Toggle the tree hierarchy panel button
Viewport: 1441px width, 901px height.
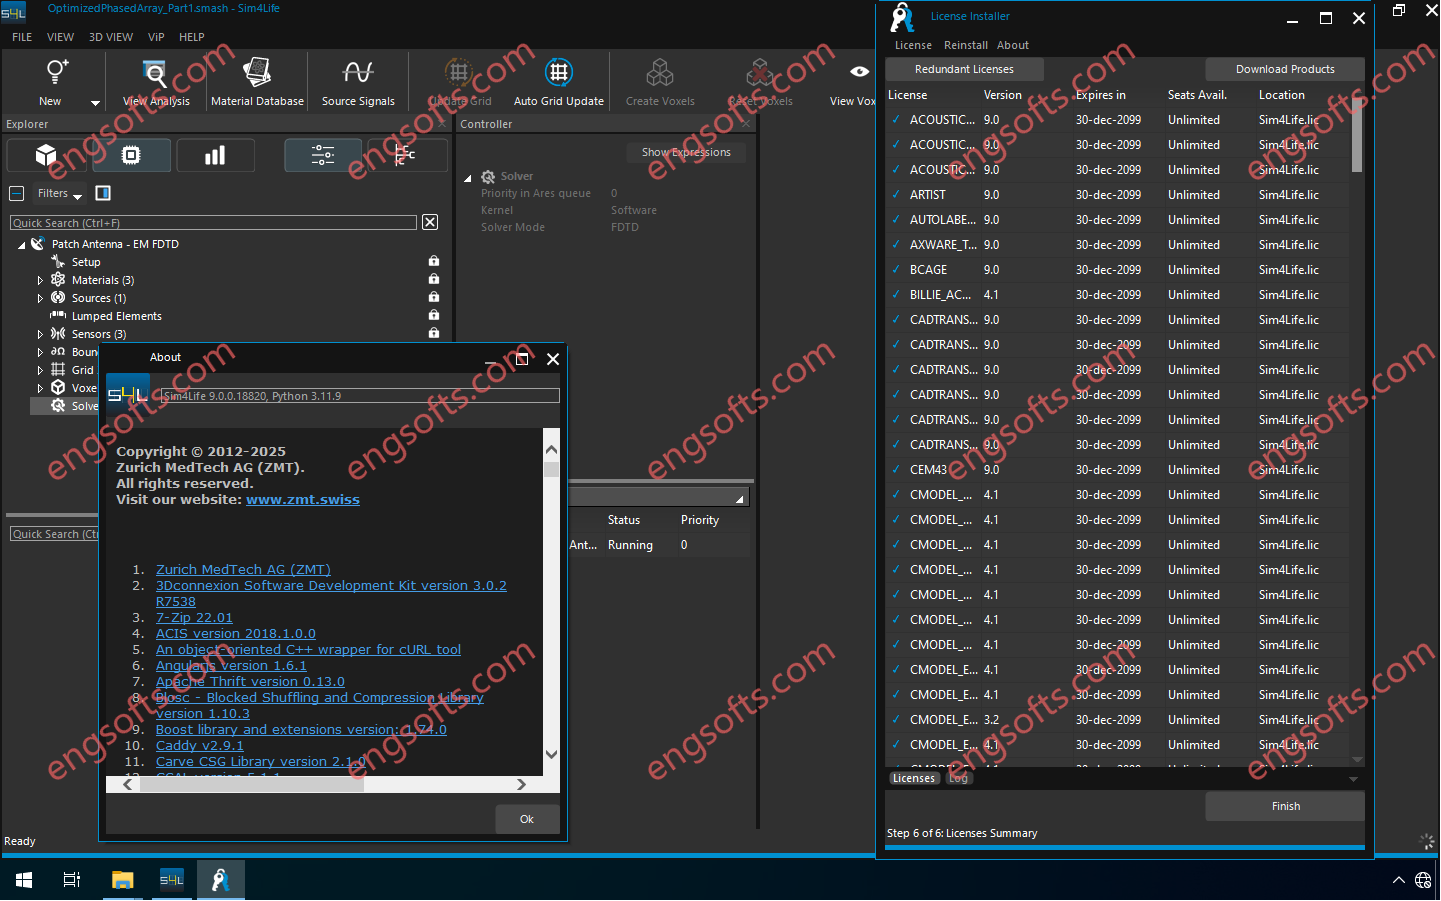pyautogui.click(x=405, y=155)
